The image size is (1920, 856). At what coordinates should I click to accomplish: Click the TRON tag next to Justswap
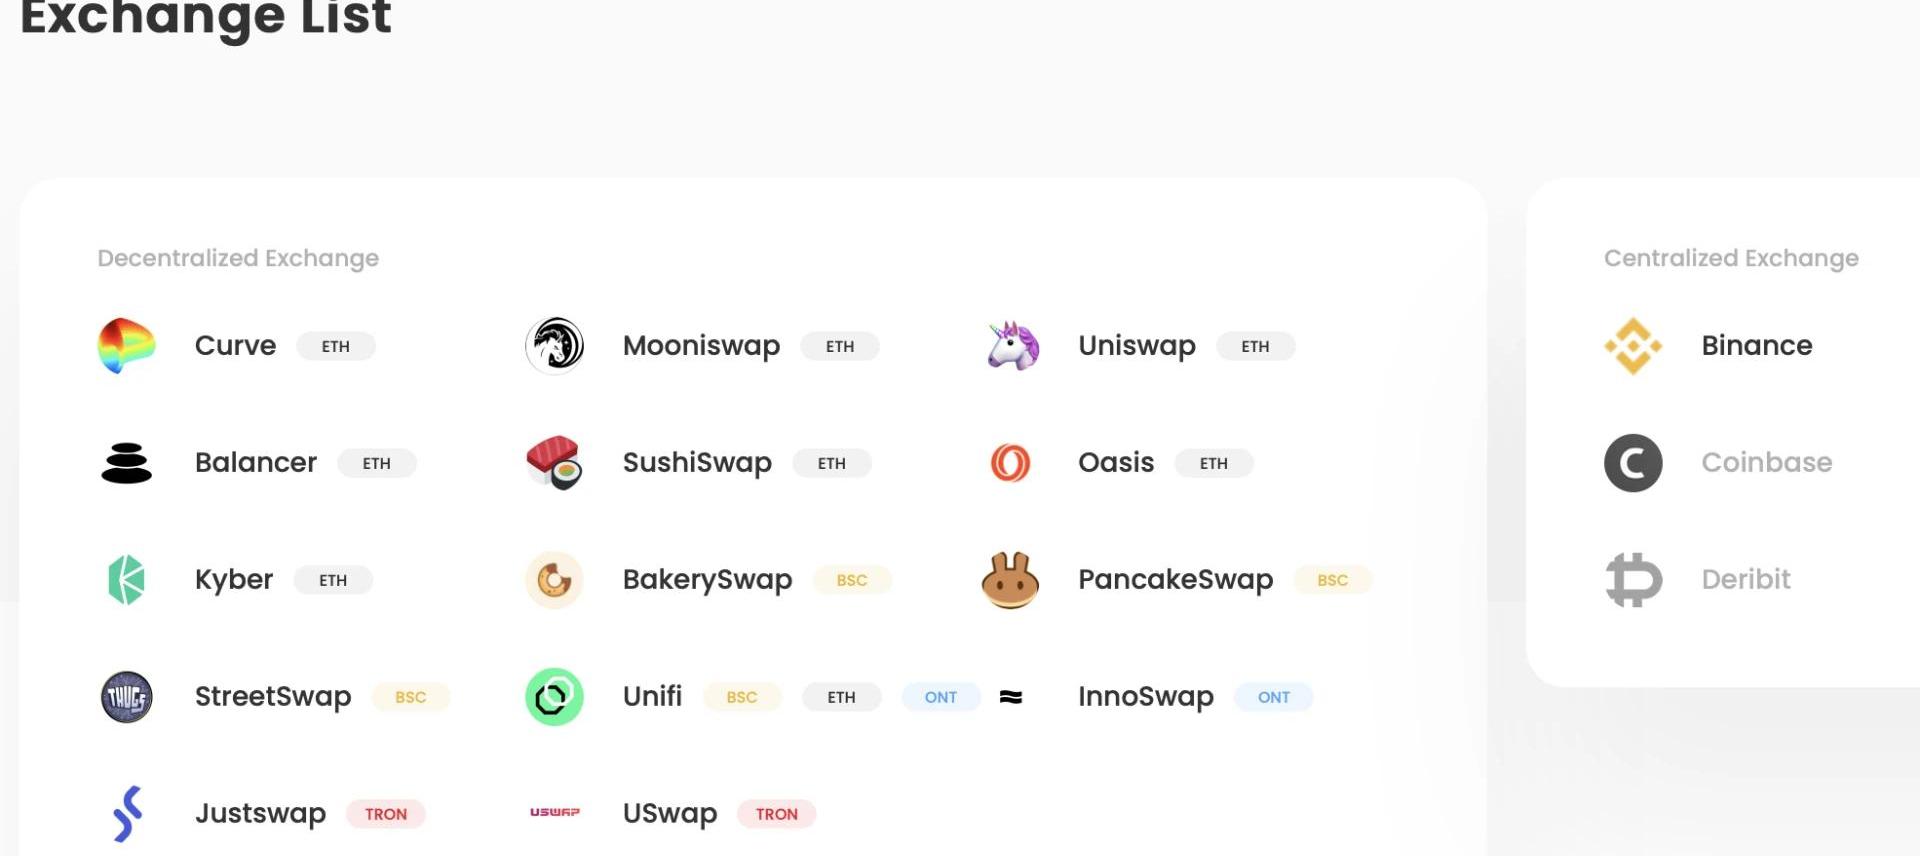click(385, 814)
